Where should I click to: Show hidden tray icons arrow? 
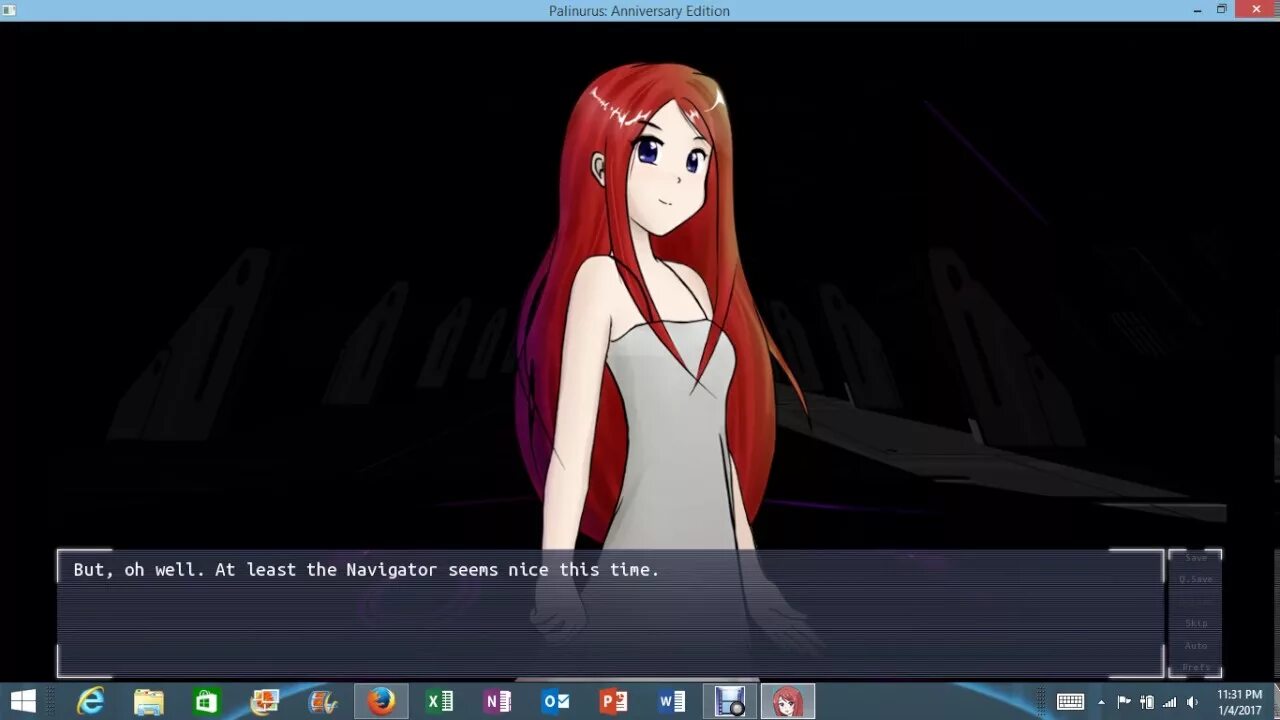pyautogui.click(x=1101, y=702)
